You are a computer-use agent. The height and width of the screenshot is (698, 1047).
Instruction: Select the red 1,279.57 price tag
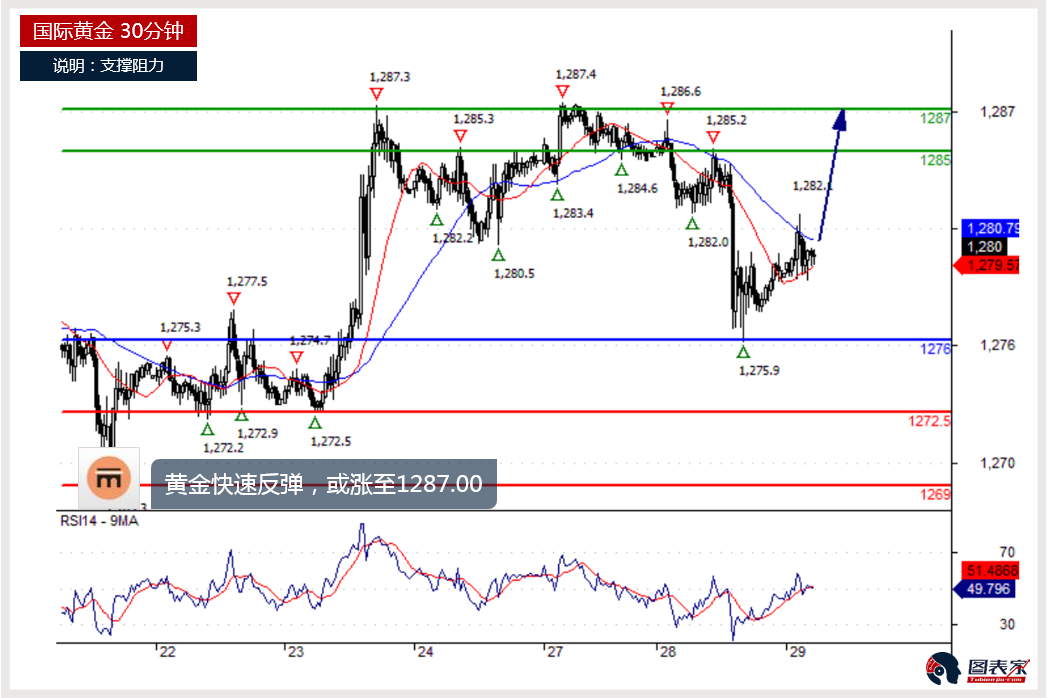pyautogui.click(x=987, y=265)
